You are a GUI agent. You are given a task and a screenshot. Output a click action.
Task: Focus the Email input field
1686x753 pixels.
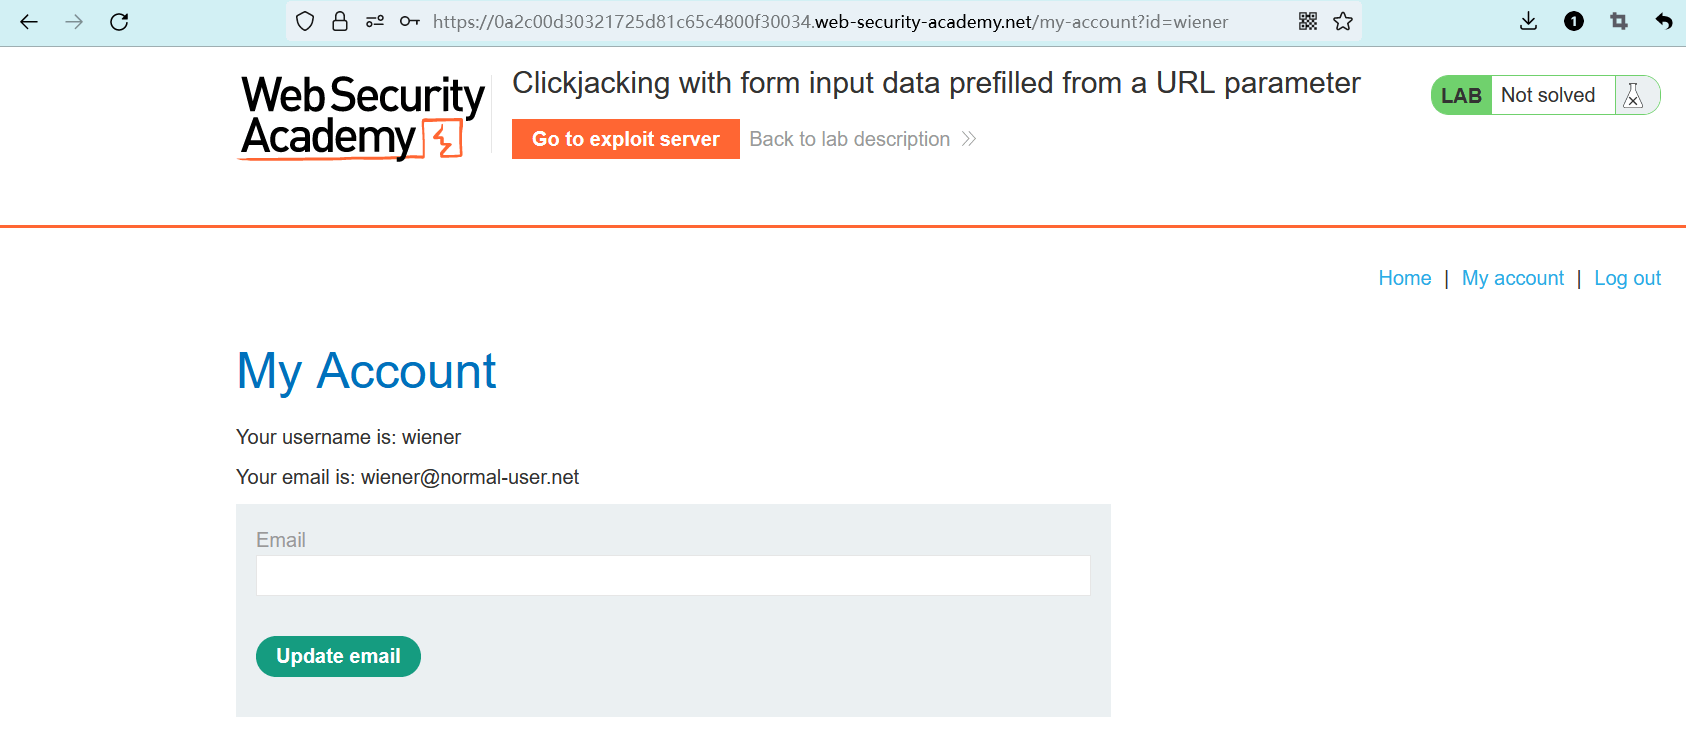click(673, 576)
